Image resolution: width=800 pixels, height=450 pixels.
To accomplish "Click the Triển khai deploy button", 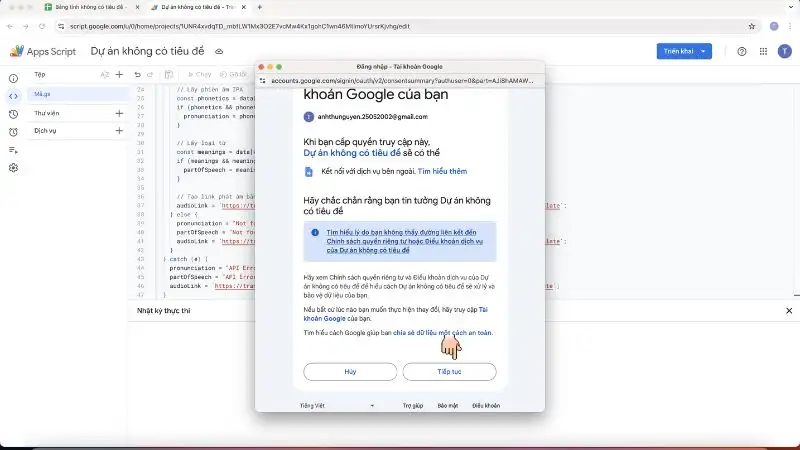I will (678, 51).
